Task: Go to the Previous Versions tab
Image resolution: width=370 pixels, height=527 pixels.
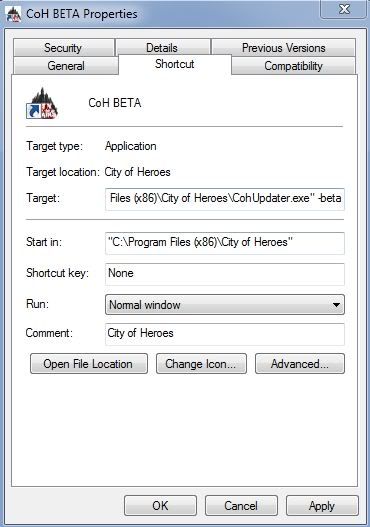Action: [x=283, y=47]
